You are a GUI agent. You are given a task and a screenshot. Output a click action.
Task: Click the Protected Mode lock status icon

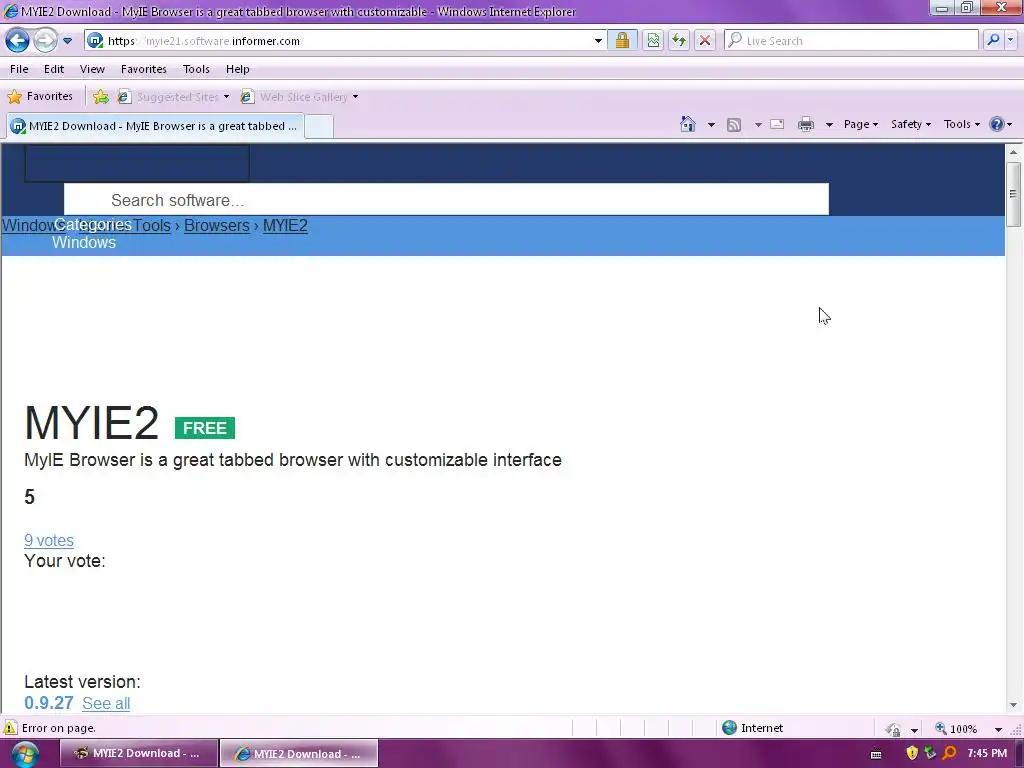point(893,729)
